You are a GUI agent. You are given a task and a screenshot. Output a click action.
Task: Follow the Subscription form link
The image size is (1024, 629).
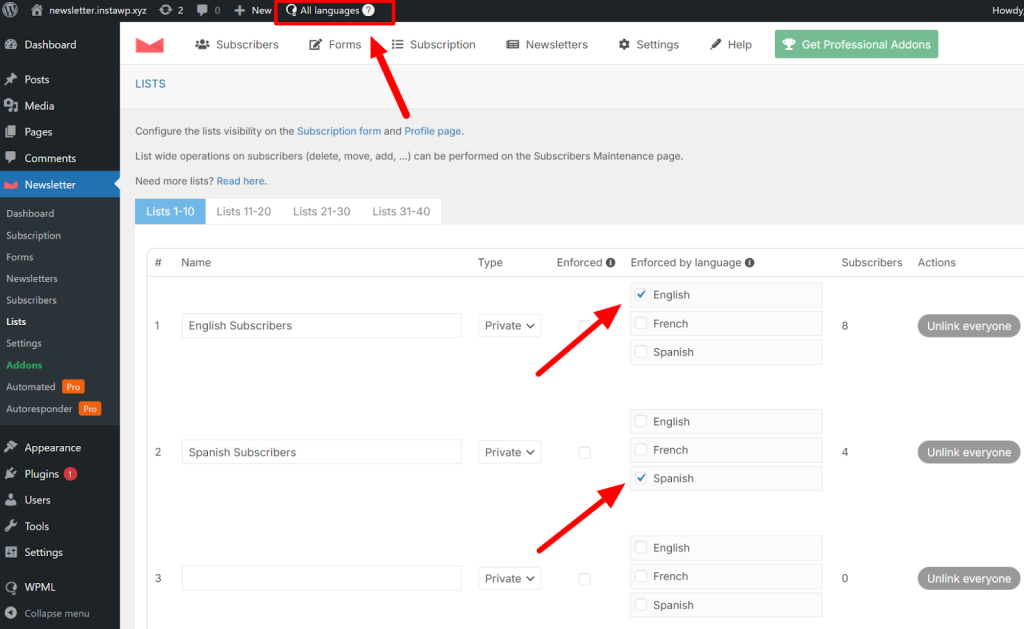[x=339, y=131]
